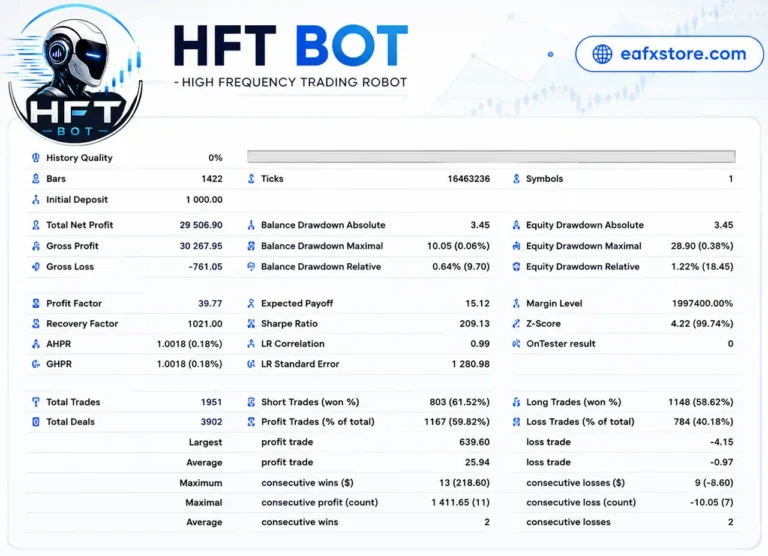Image resolution: width=768 pixels, height=556 pixels.
Task: Click the Balance Drawdown Maximal icon
Action: [x=251, y=246]
